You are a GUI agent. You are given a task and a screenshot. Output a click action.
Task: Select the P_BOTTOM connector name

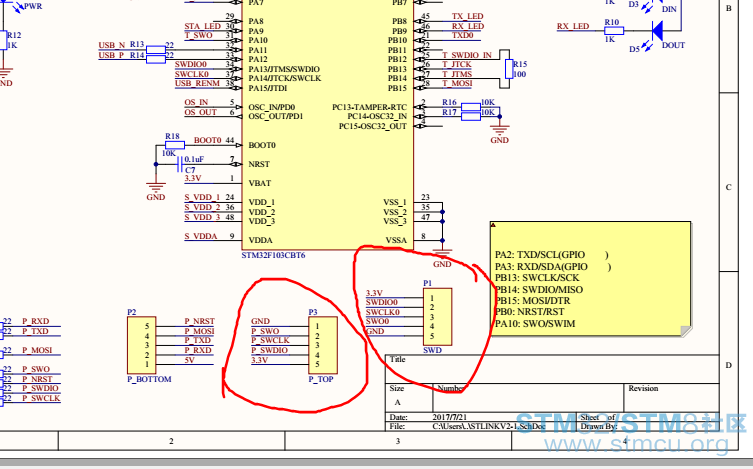click(x=149, y=379)
